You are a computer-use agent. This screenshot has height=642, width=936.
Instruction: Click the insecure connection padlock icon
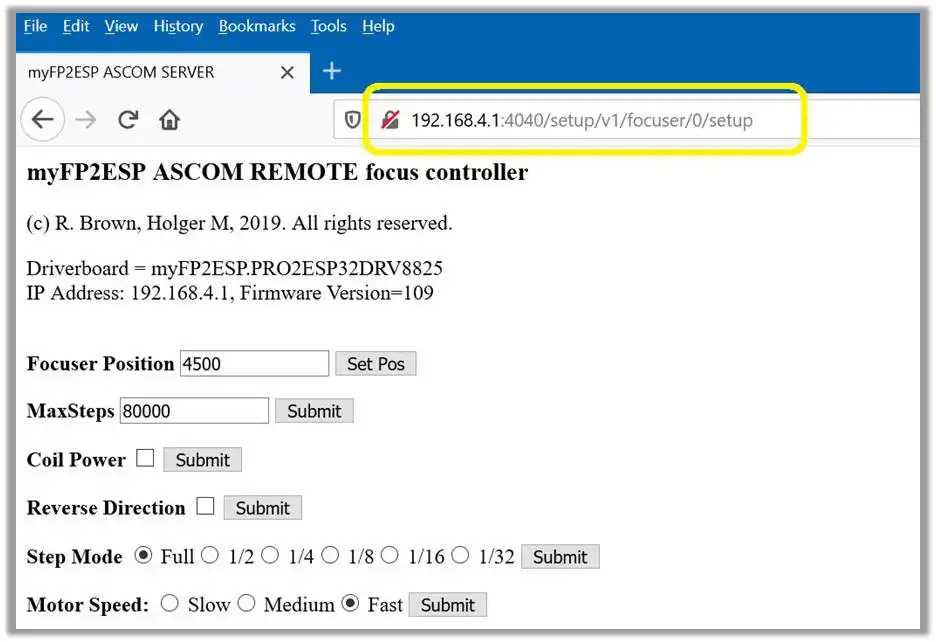click(390, 120)
